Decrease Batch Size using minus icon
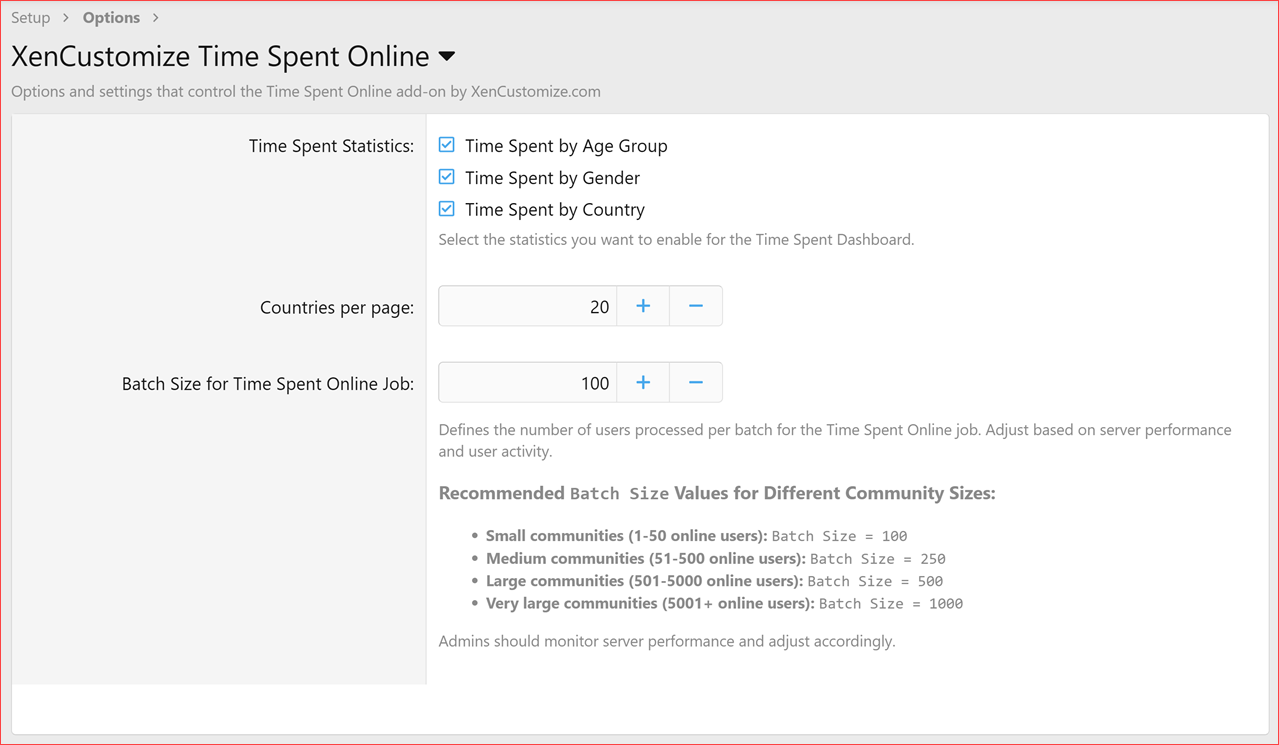 [x=695, y=382]
